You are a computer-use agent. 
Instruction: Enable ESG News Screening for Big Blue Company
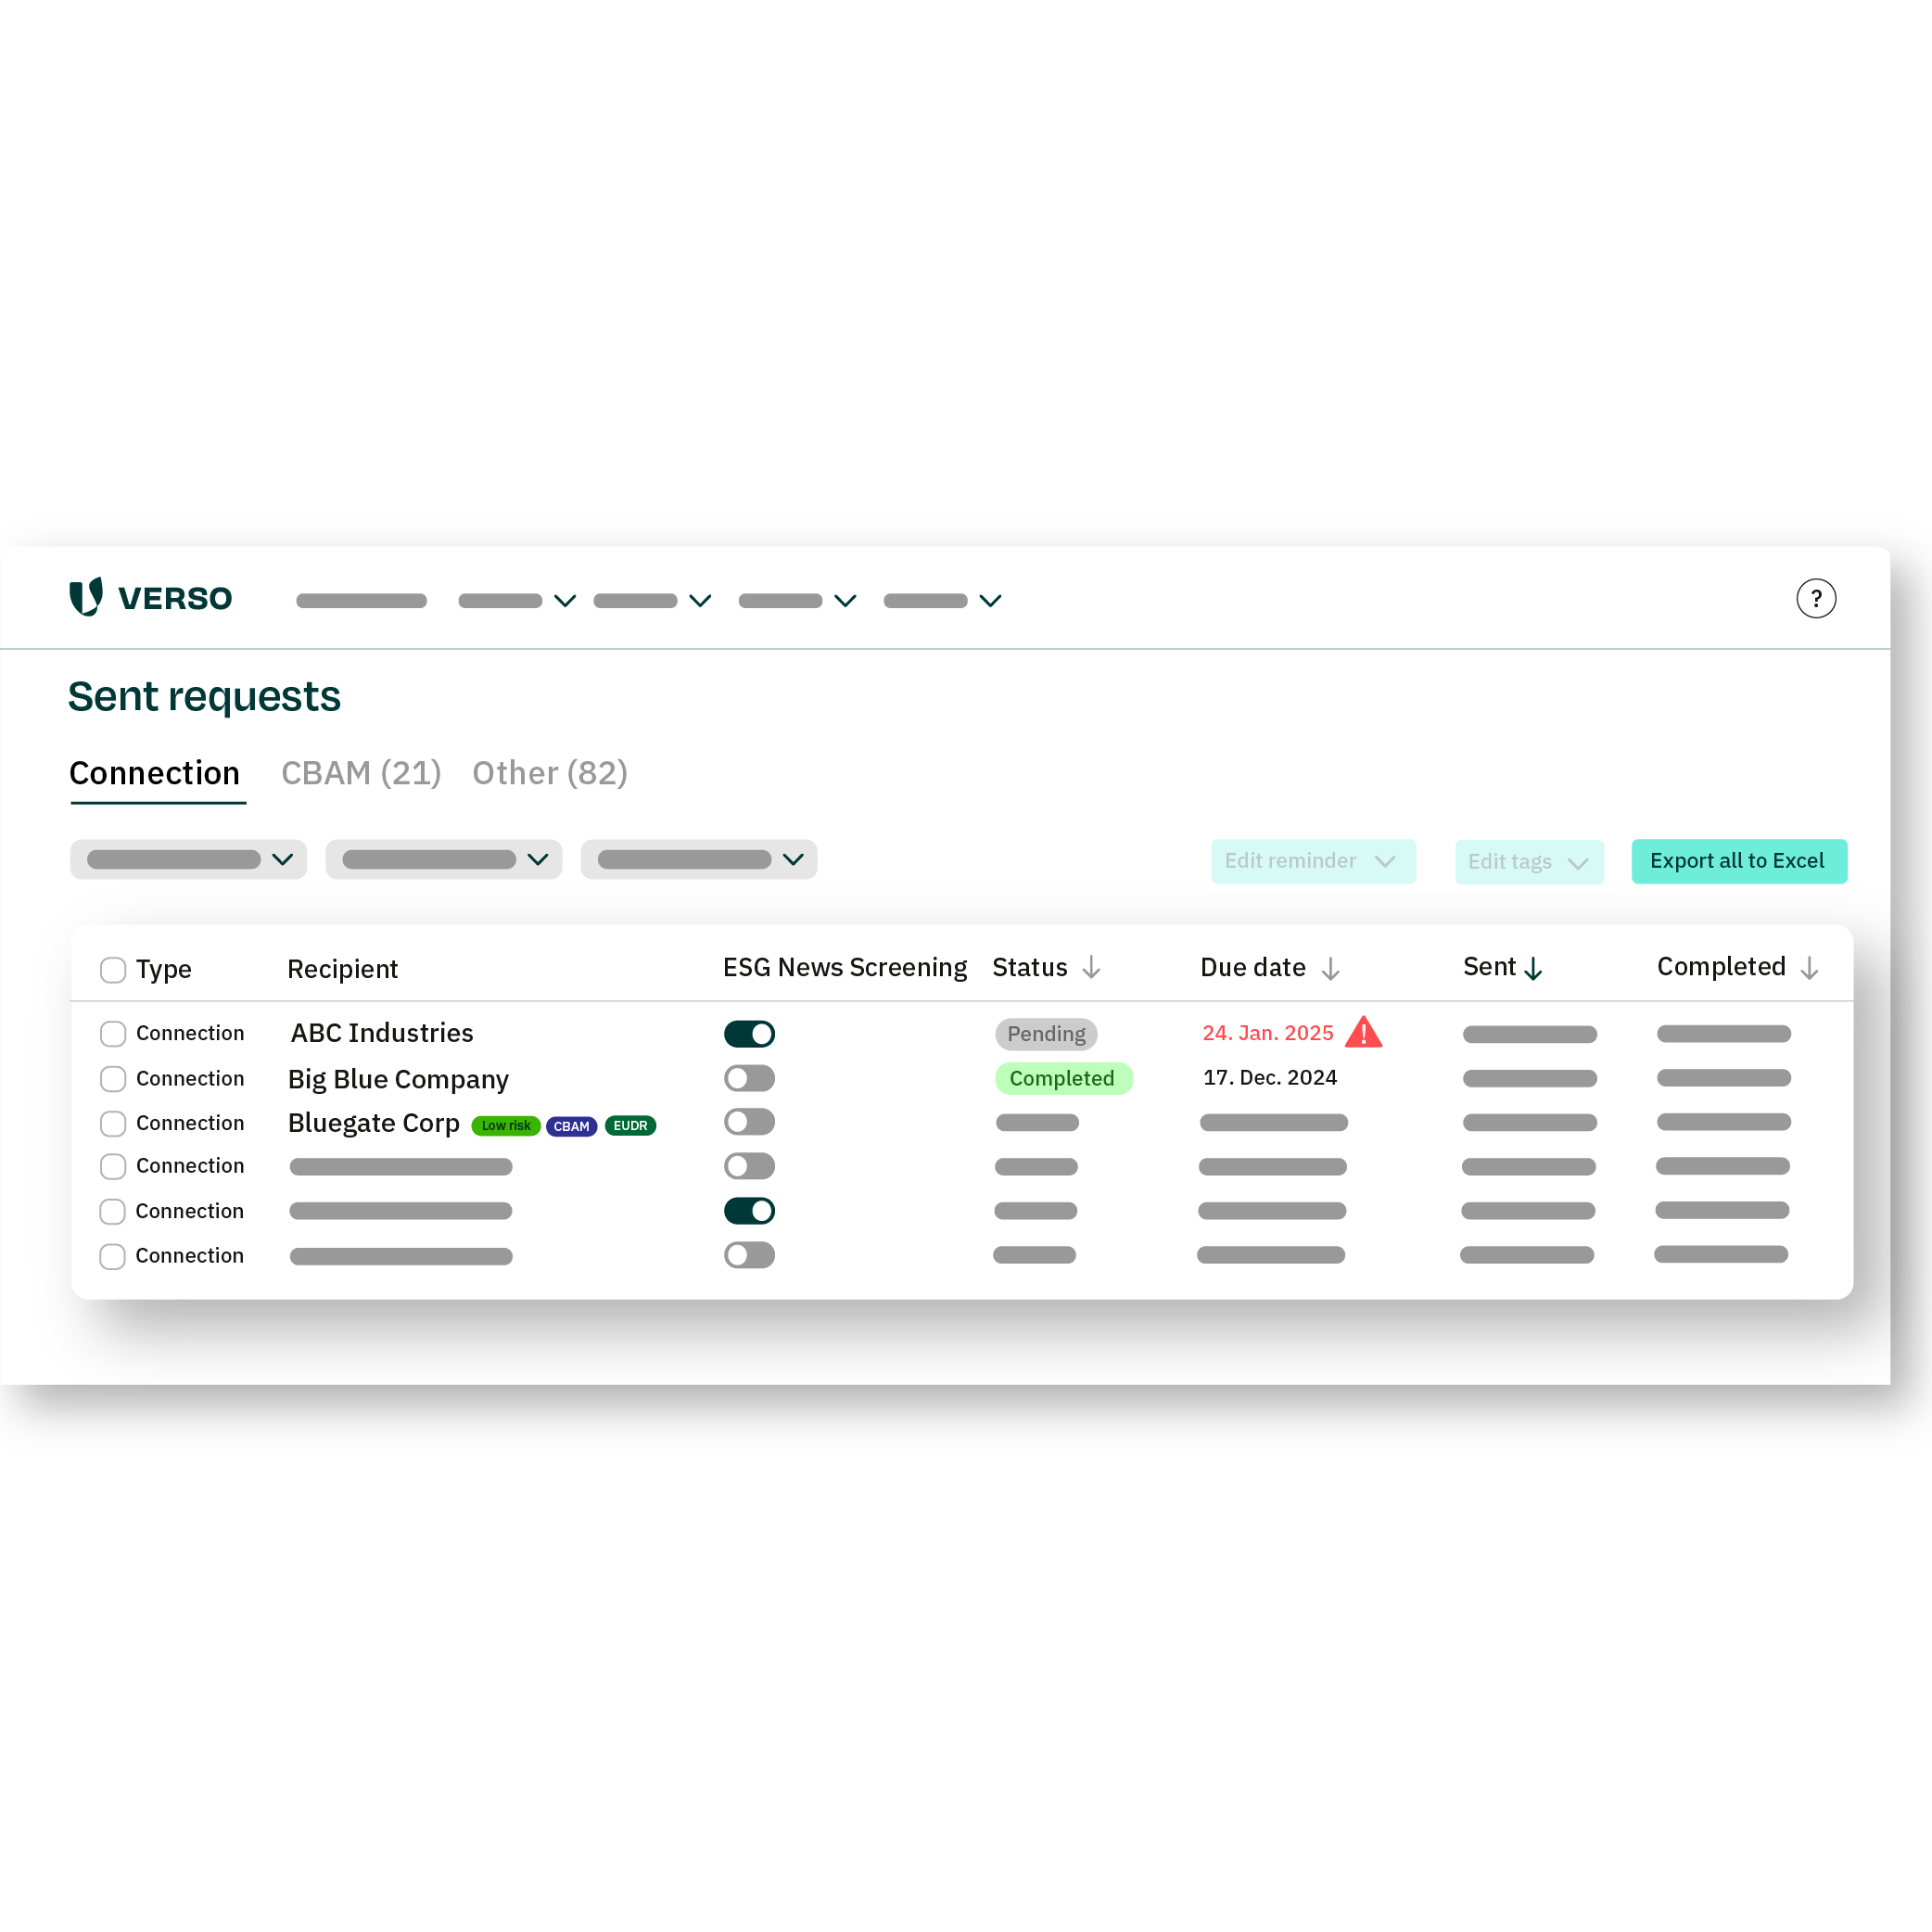[x=749, y=1078]
